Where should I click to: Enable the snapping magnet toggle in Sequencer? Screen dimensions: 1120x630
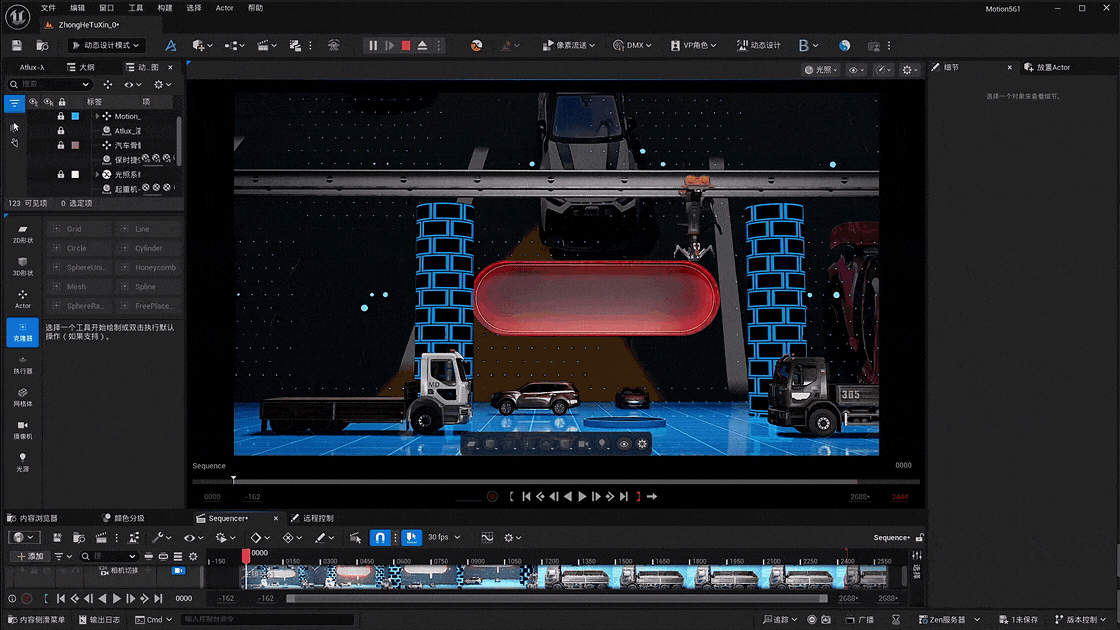379,537
